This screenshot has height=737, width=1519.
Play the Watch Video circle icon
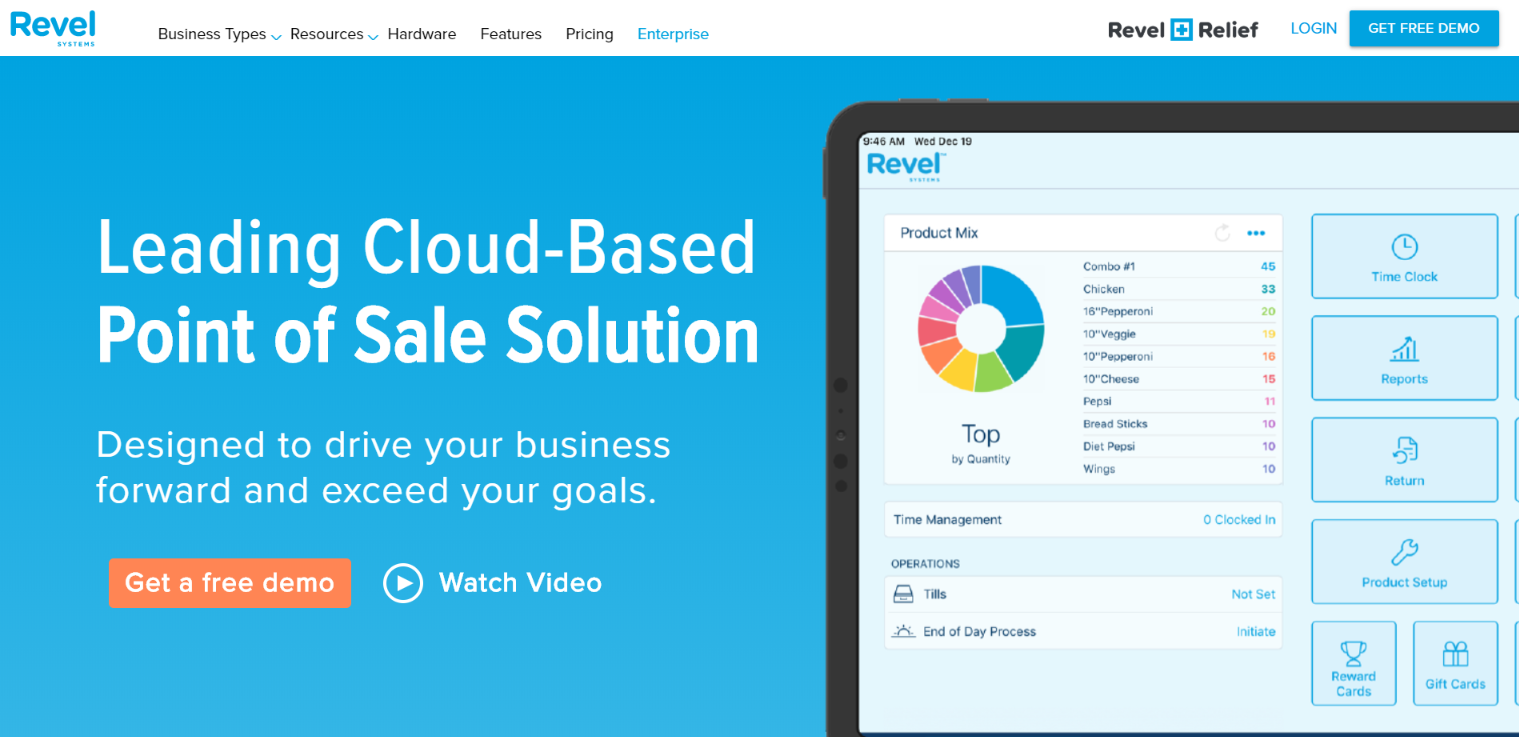(403, 583)
